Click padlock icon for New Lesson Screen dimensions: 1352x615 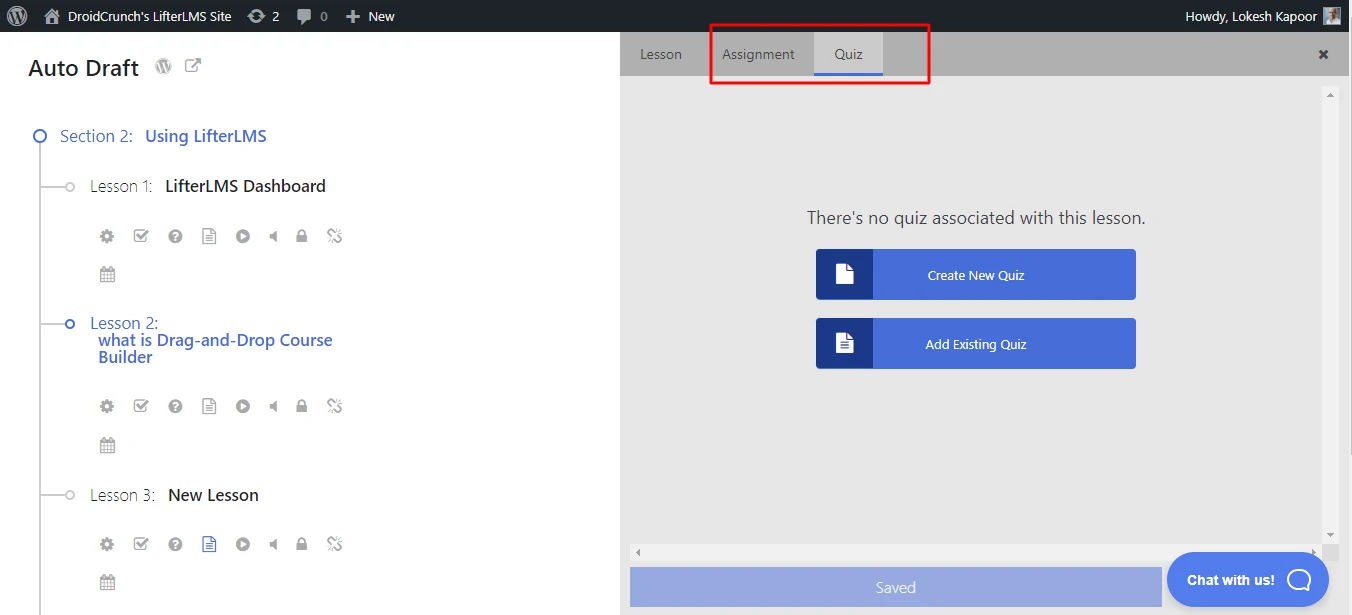[302, 545]
